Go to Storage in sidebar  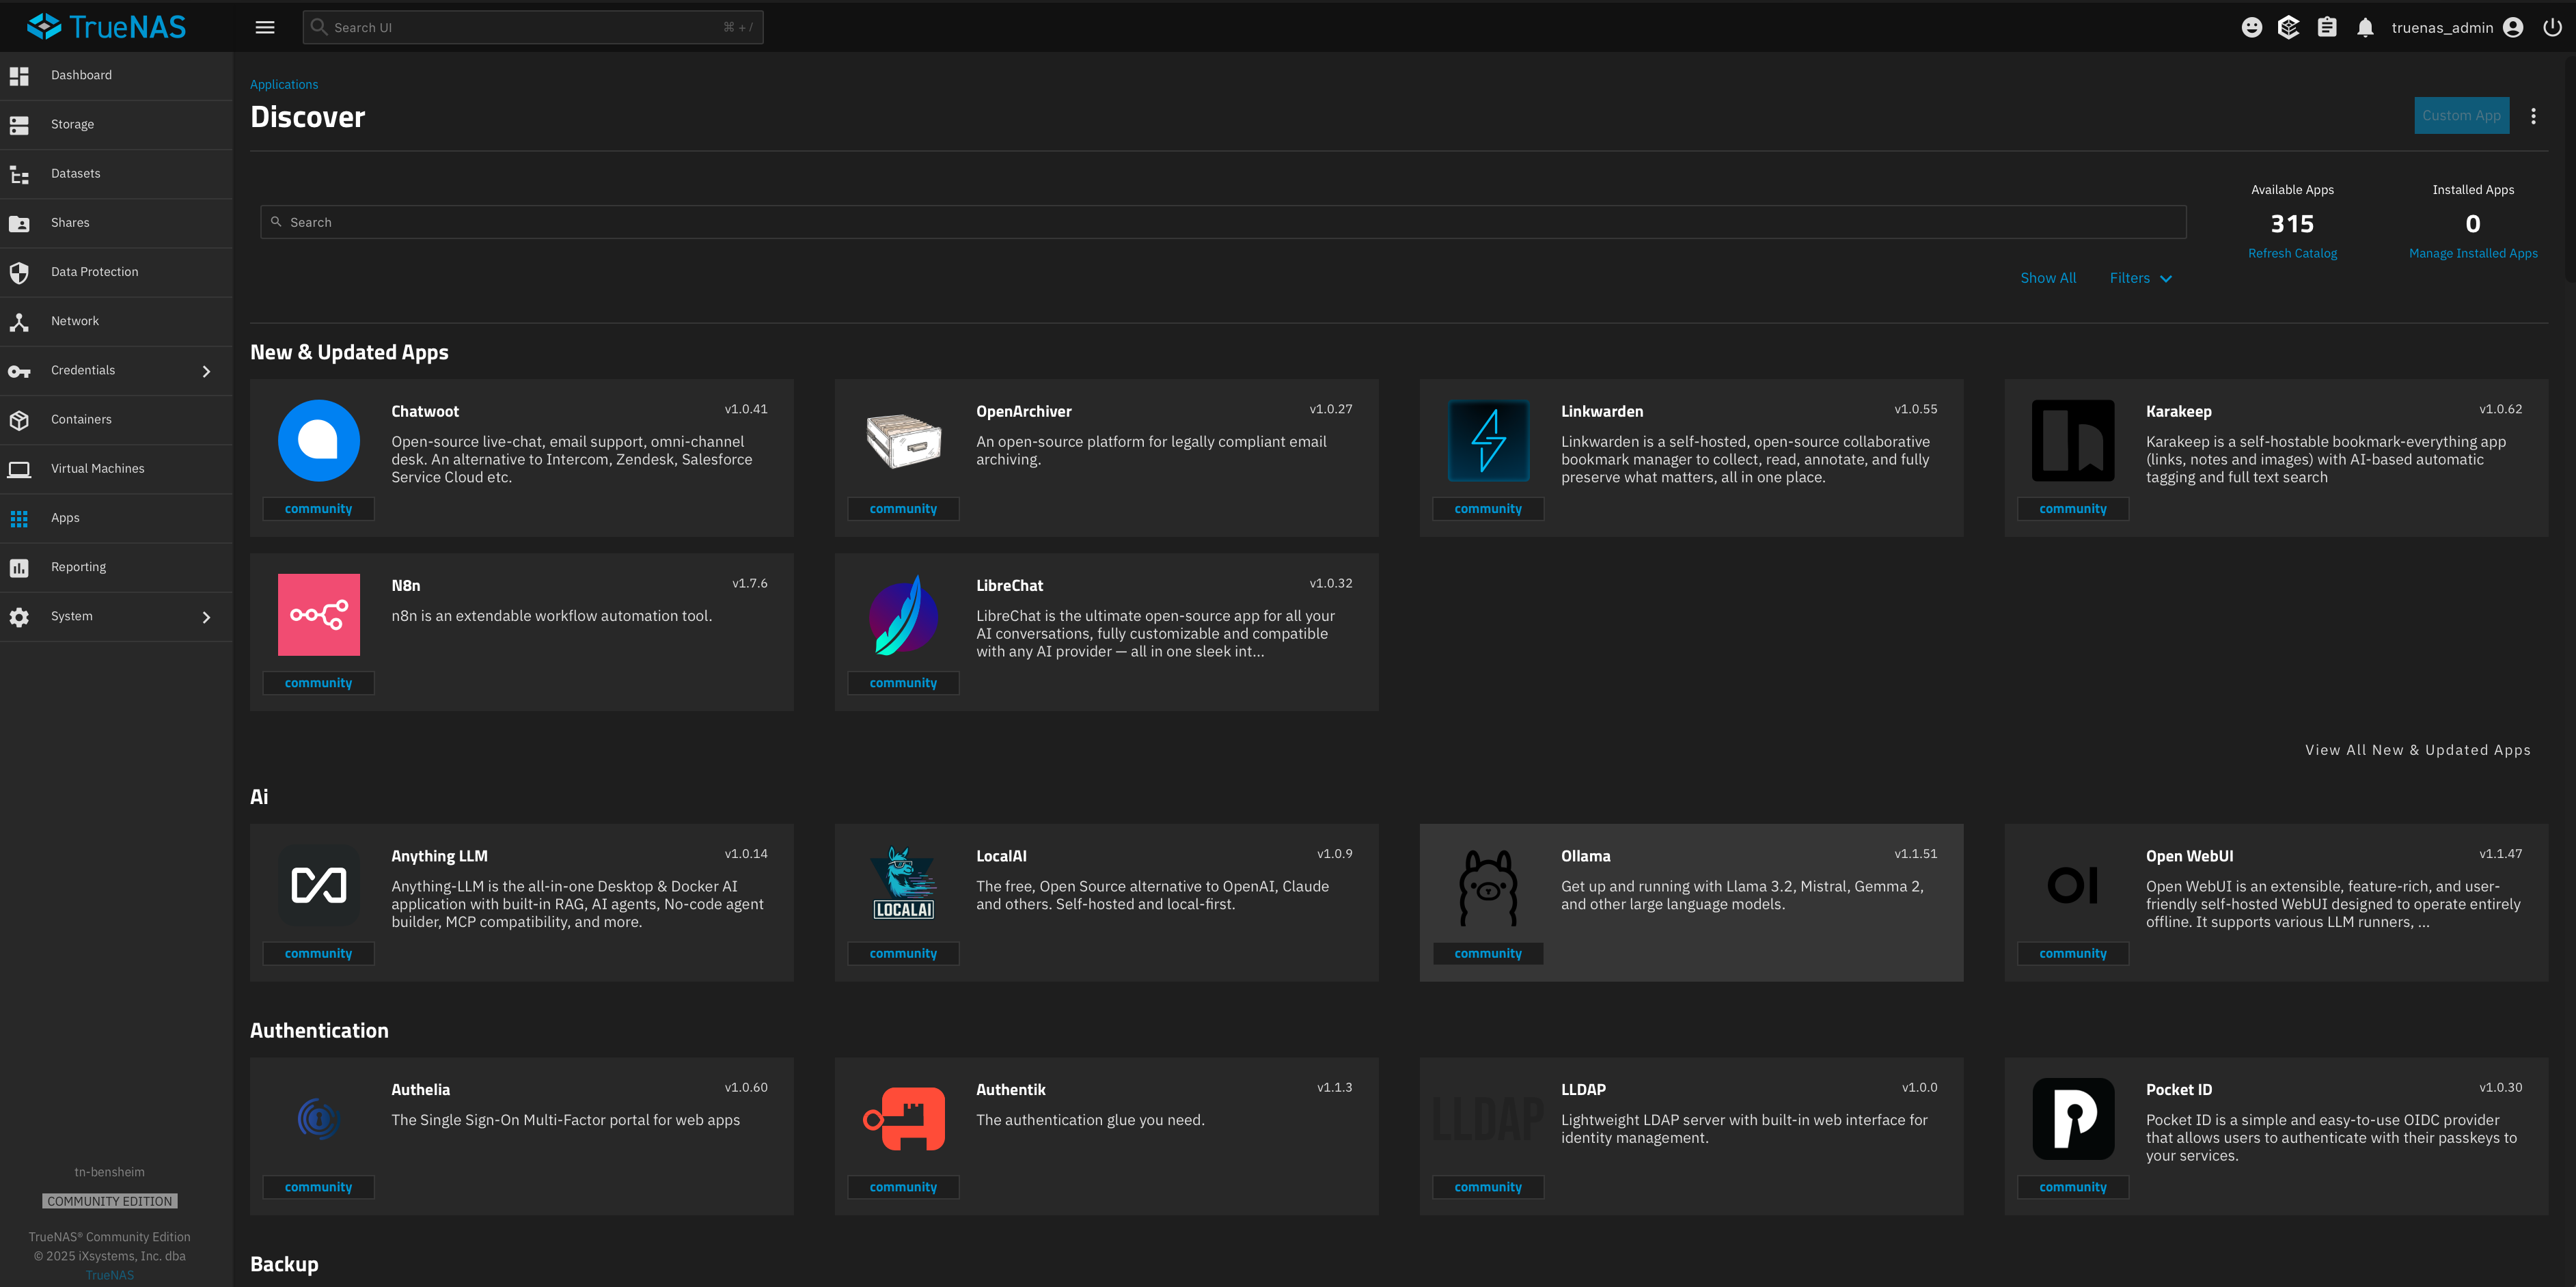click(72, 124)
